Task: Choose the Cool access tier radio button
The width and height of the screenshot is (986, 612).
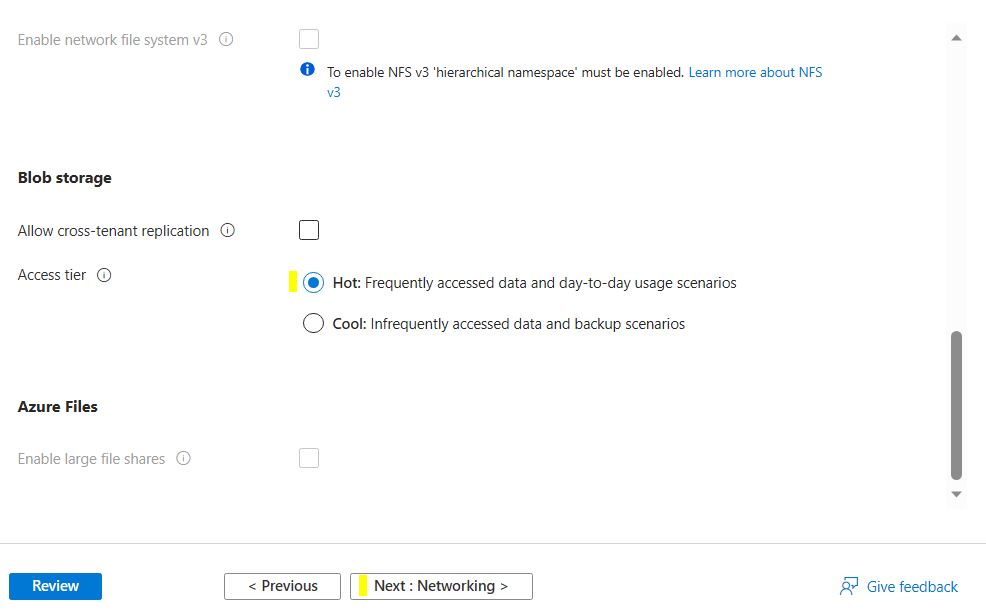Action: [x=313, y=324]
